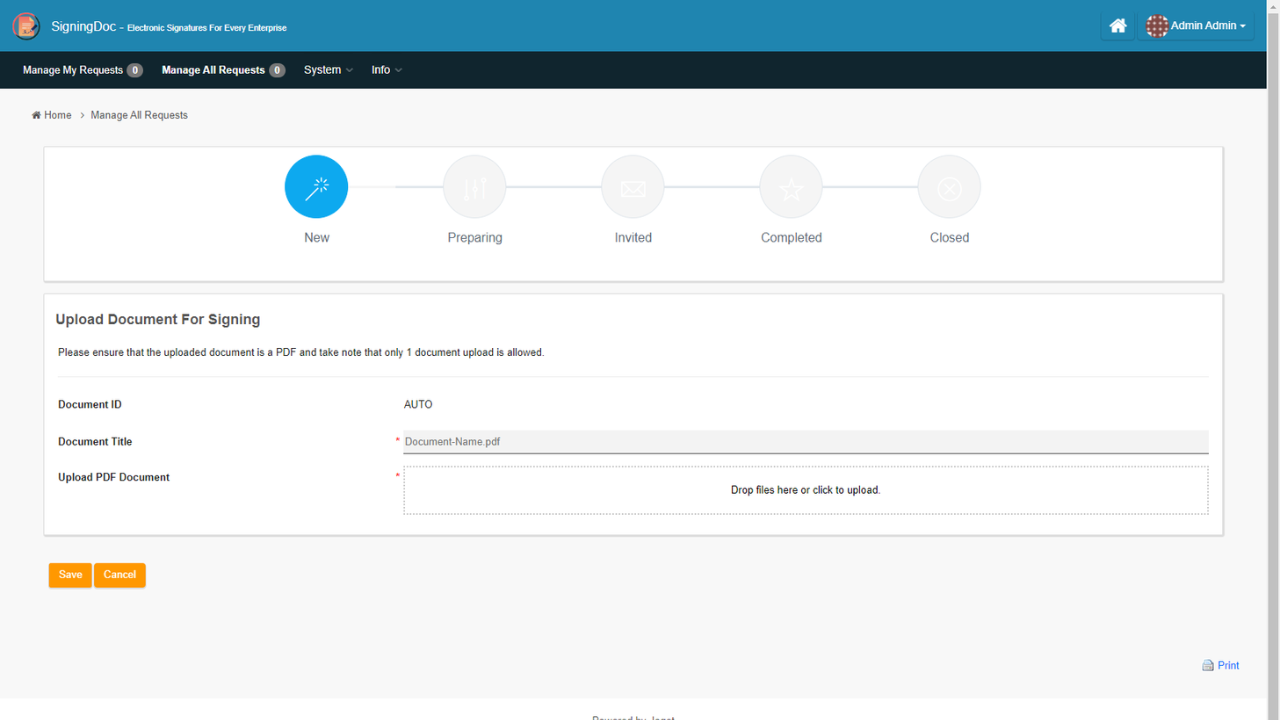Image resolution: width=1280 pixels, height=720 pixels.
Task: Select the New step wand icon
Action: (x=316, y=187)
